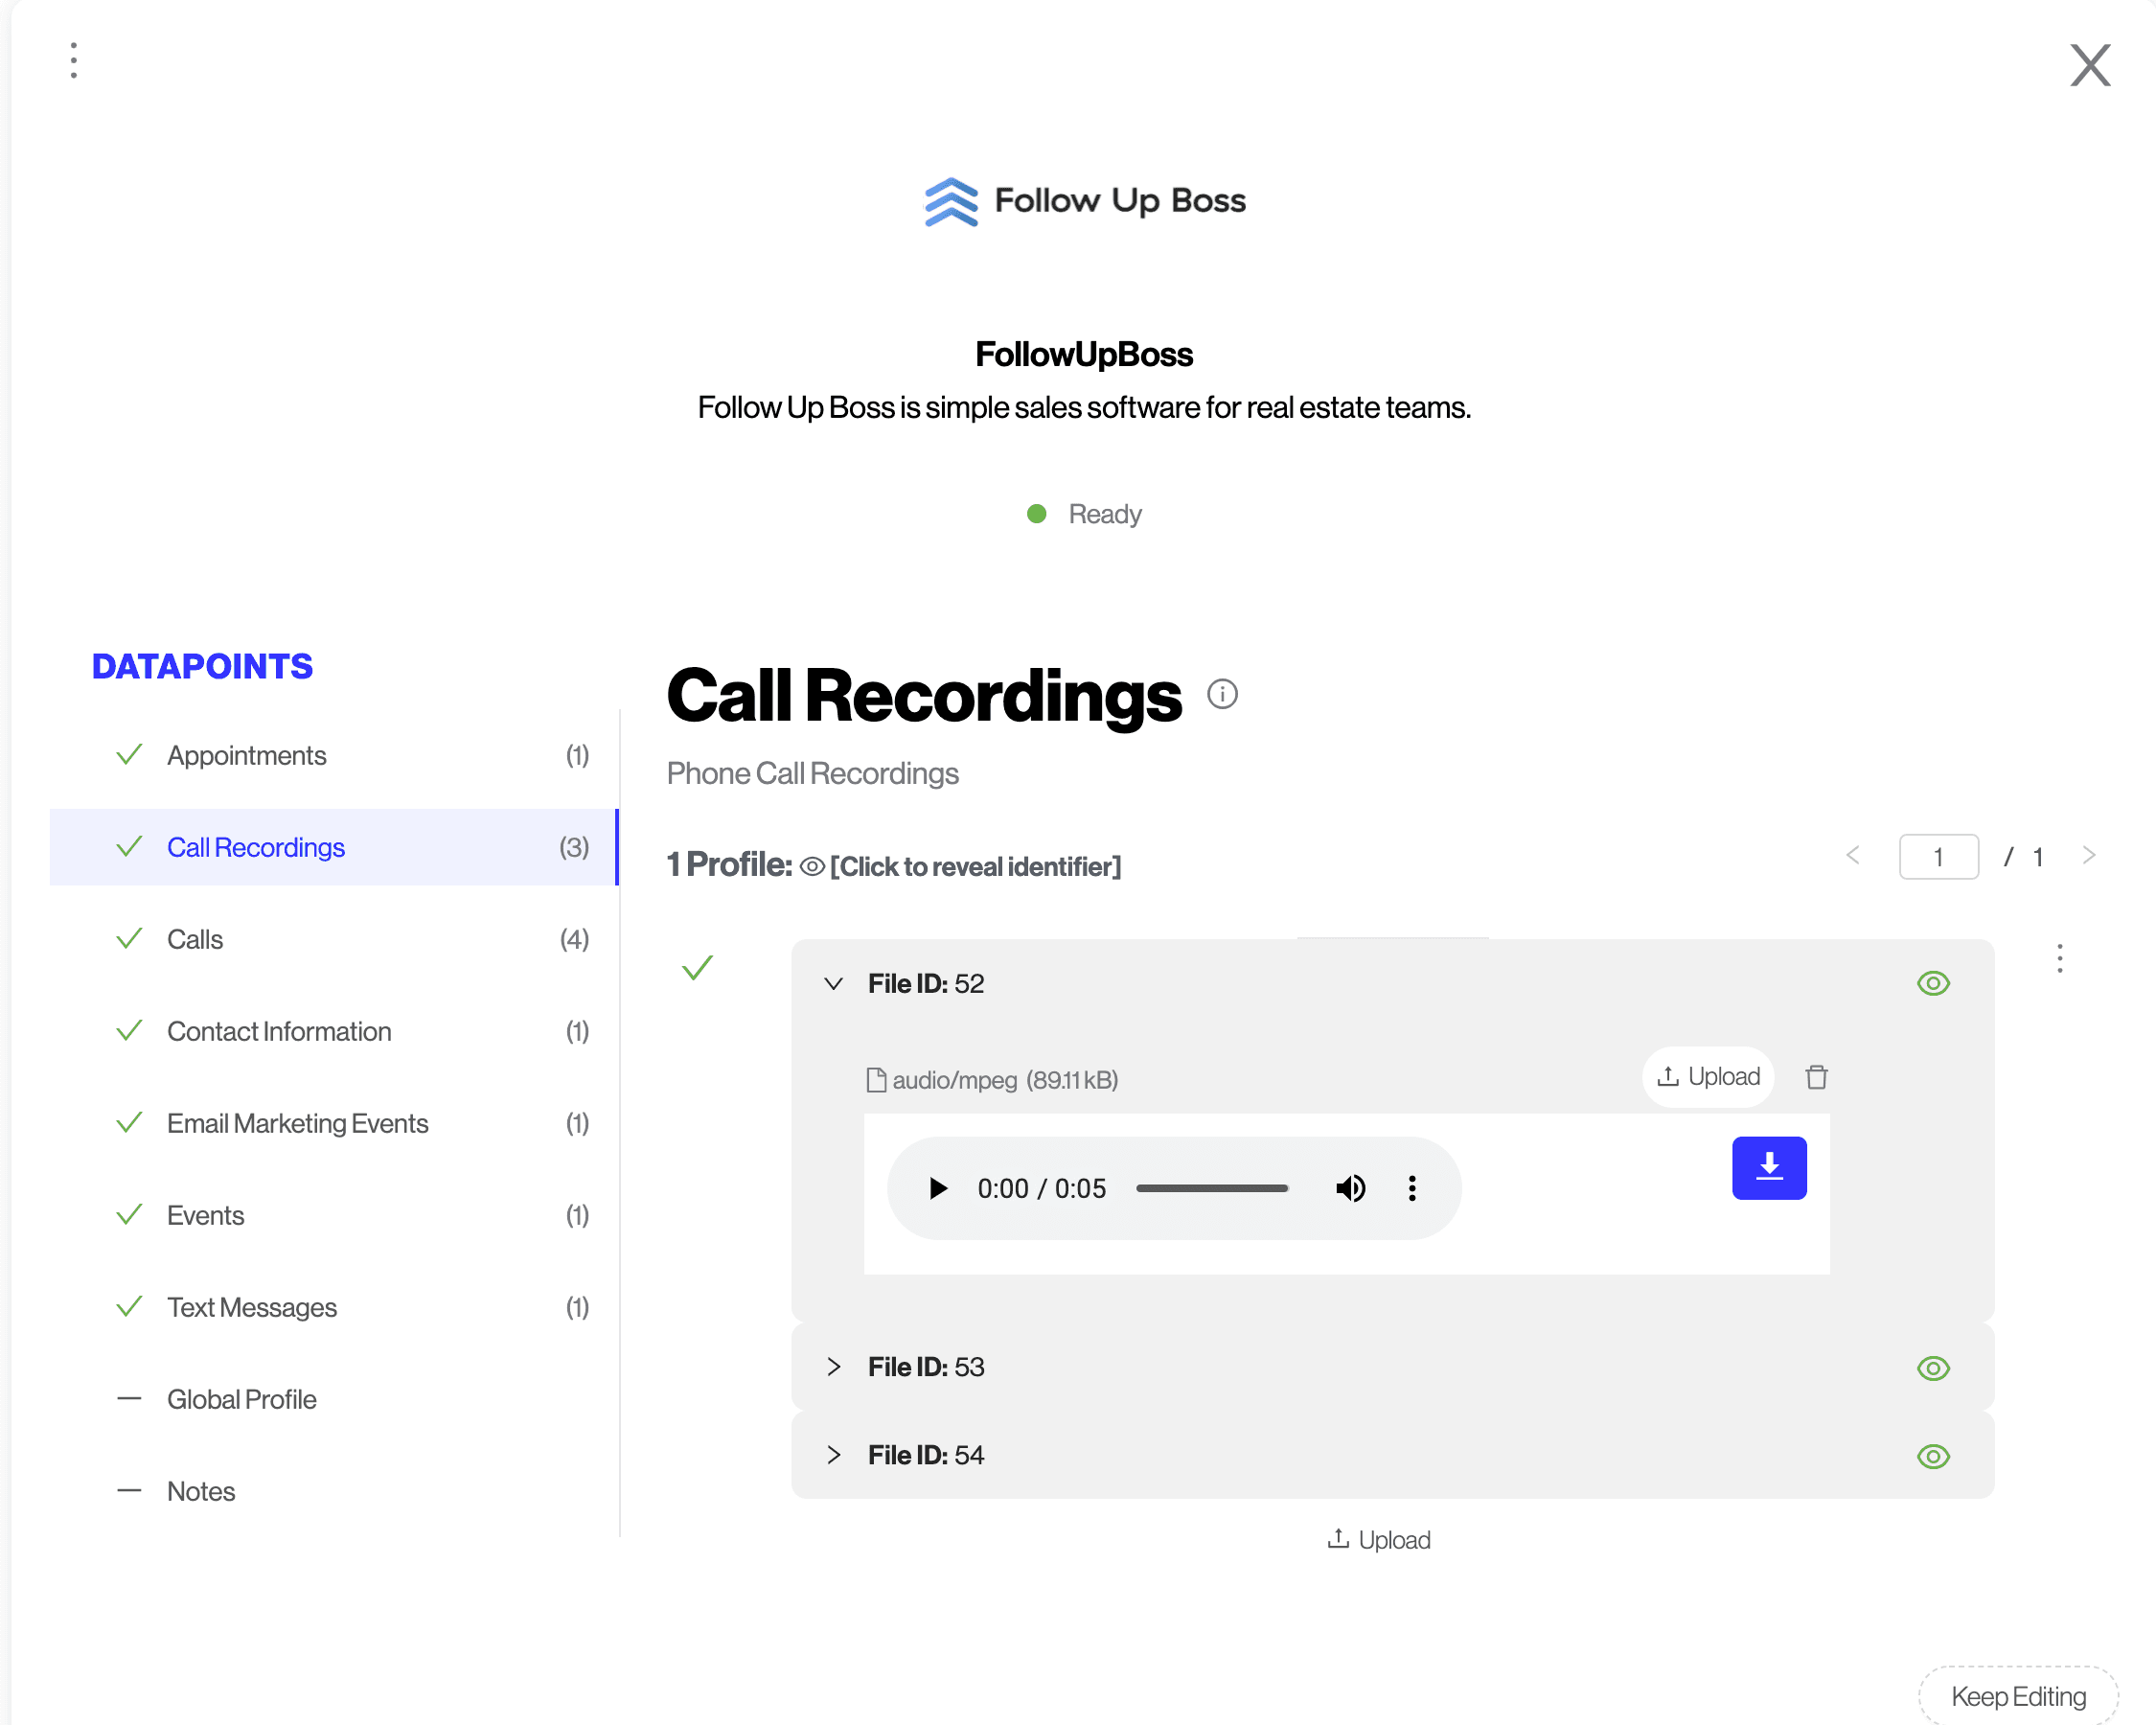Expand the File ID 53 section
Screen dimensions: 2156x1725
[x=833, y=1367]
